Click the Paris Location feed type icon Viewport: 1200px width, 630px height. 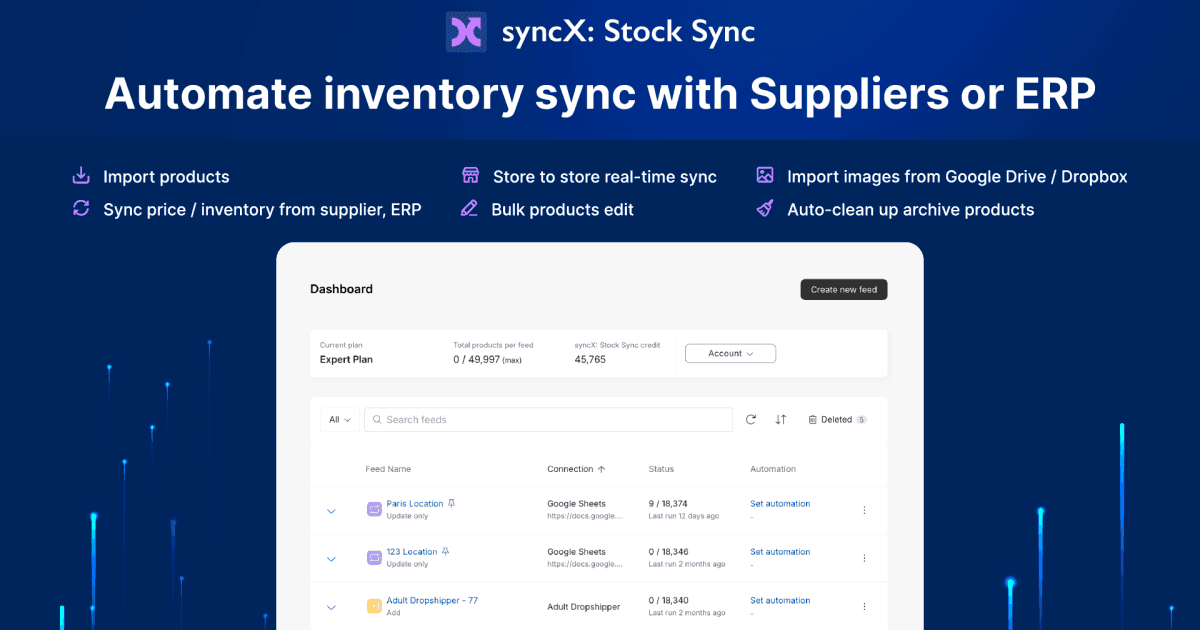pos(374,509)
